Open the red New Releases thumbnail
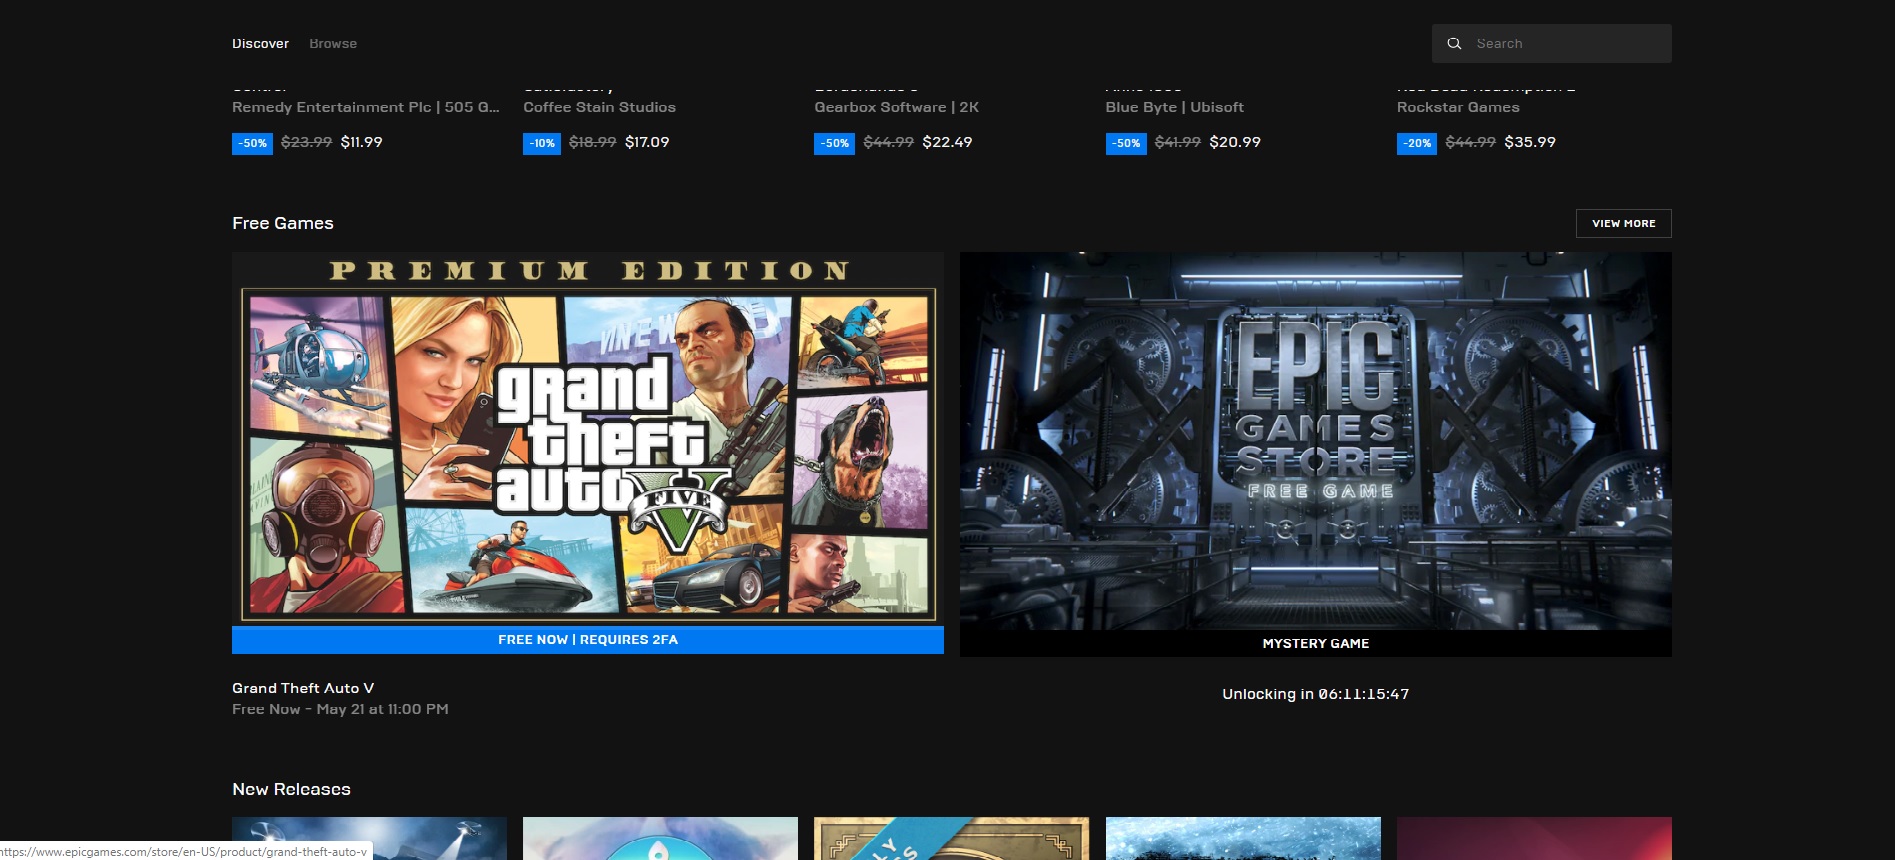 tap(1534, 838)
